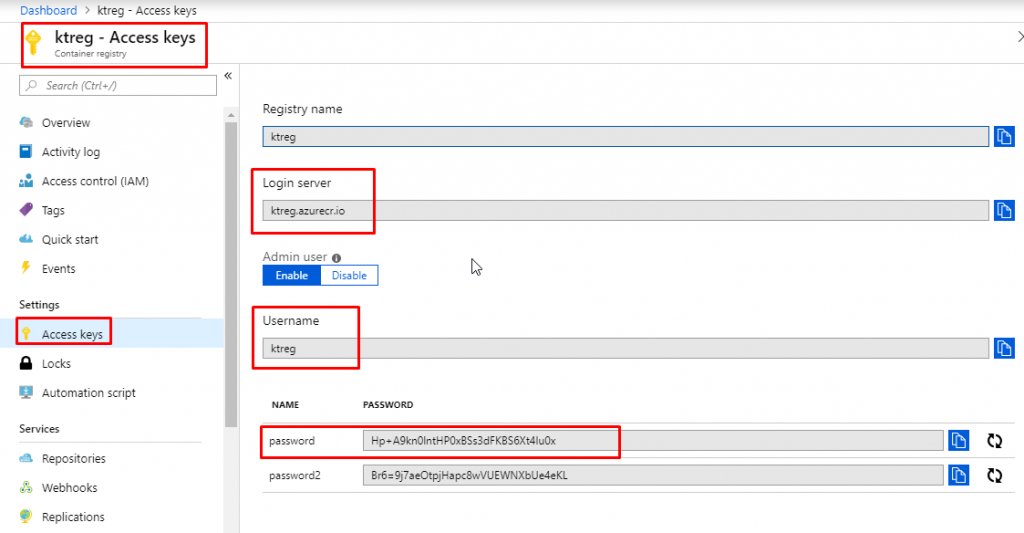Open Webhooks under Services
Image resolution: width=1024 pixels, height=533 pixels.
[69, 488]
